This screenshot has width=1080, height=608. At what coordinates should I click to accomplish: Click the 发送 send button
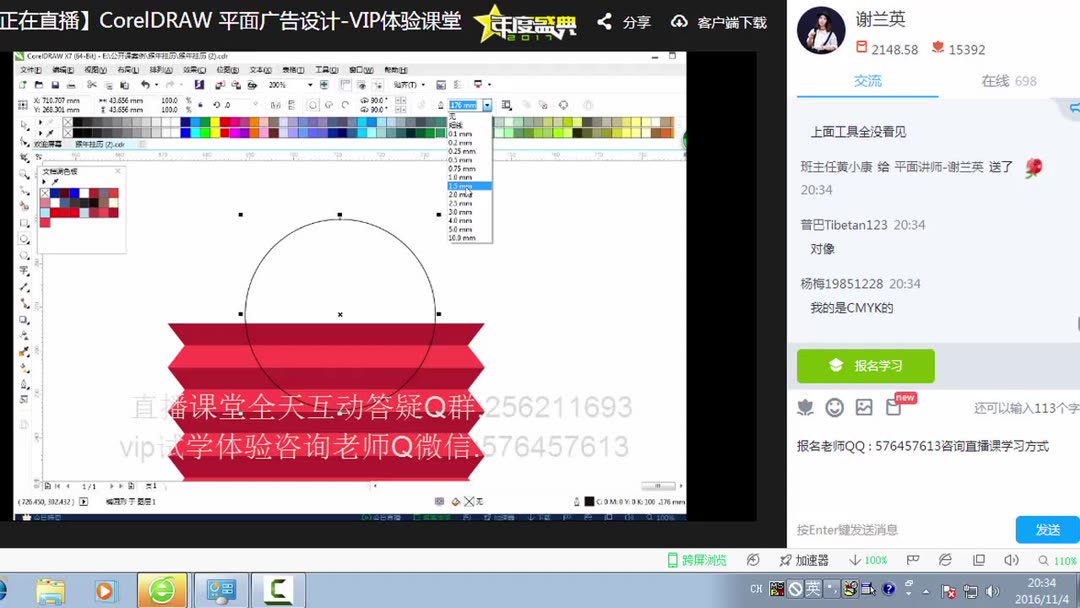[x=1046, y=529]
